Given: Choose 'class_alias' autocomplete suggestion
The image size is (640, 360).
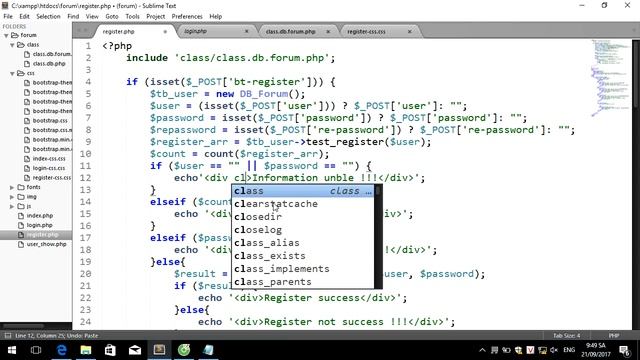Looking at the screenshot, I should (x=303, y=243).
